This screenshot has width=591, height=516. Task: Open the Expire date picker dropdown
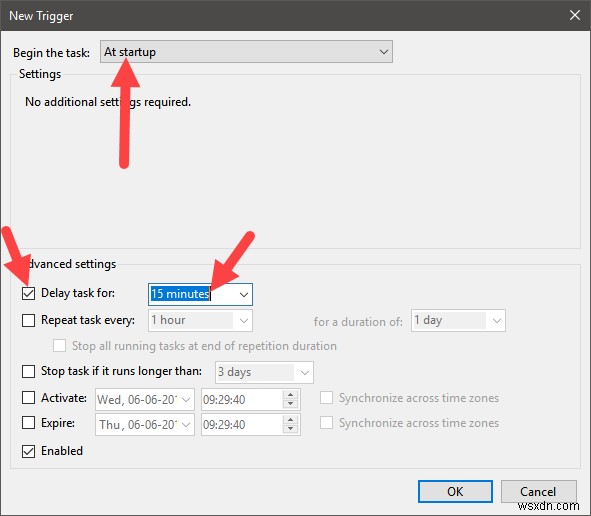tap(186, 425)
